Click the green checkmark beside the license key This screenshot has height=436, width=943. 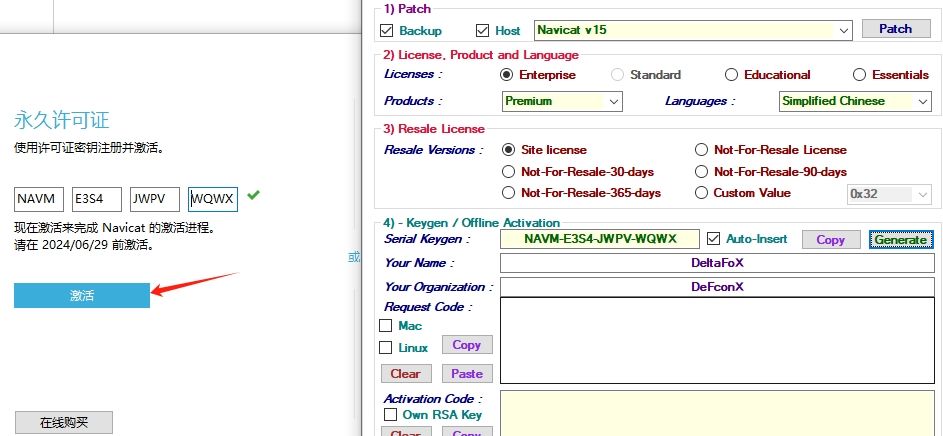(253, 196)
